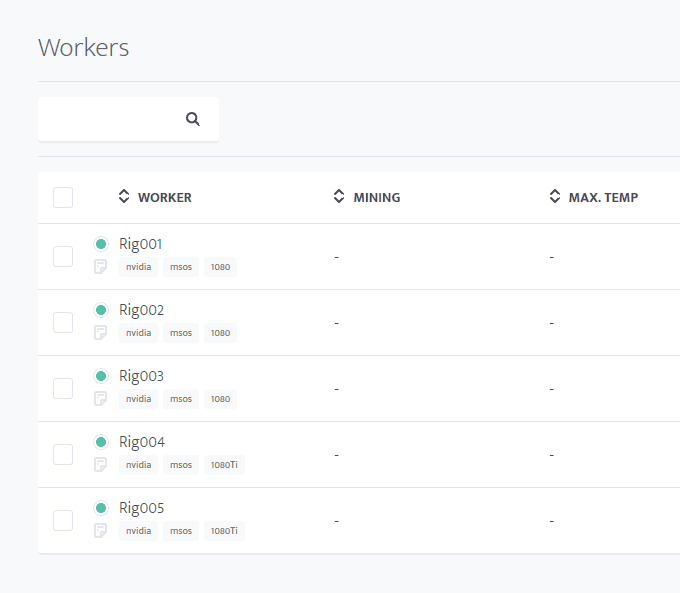Image resolution: width=680 pixels, height=593 pixels.
Task: Click the nvidia tag on Rig001
Action: 138,267
